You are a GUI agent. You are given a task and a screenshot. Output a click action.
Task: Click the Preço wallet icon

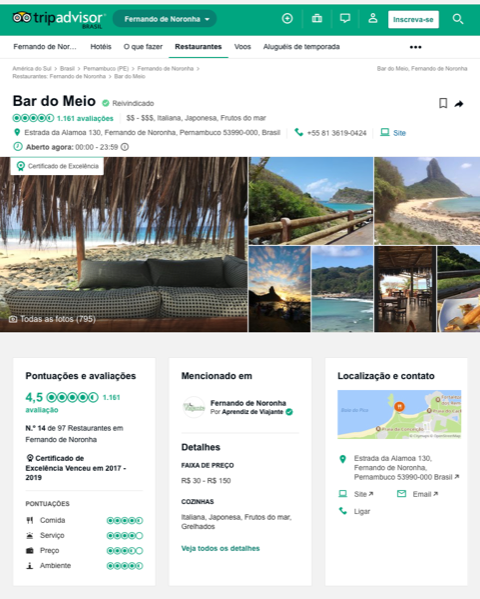[29, 550]
